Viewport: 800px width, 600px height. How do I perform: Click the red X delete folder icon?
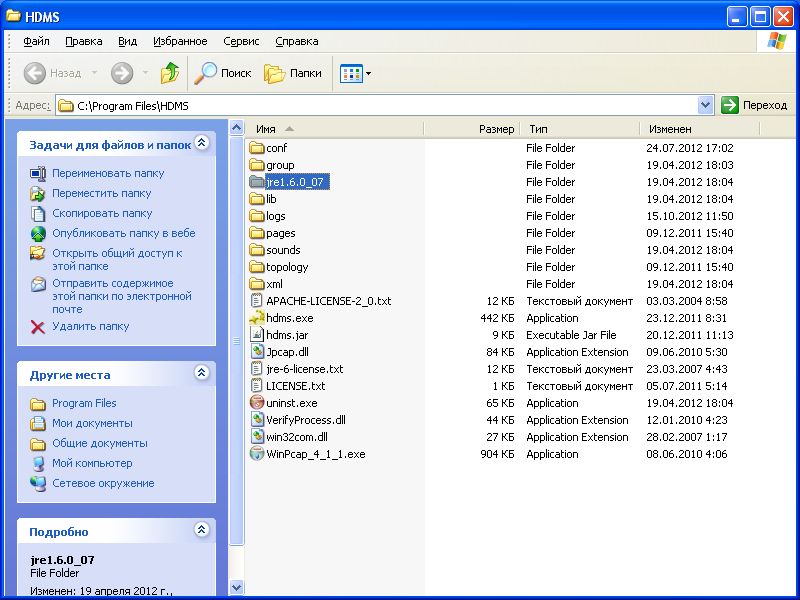tap(38, 327)
